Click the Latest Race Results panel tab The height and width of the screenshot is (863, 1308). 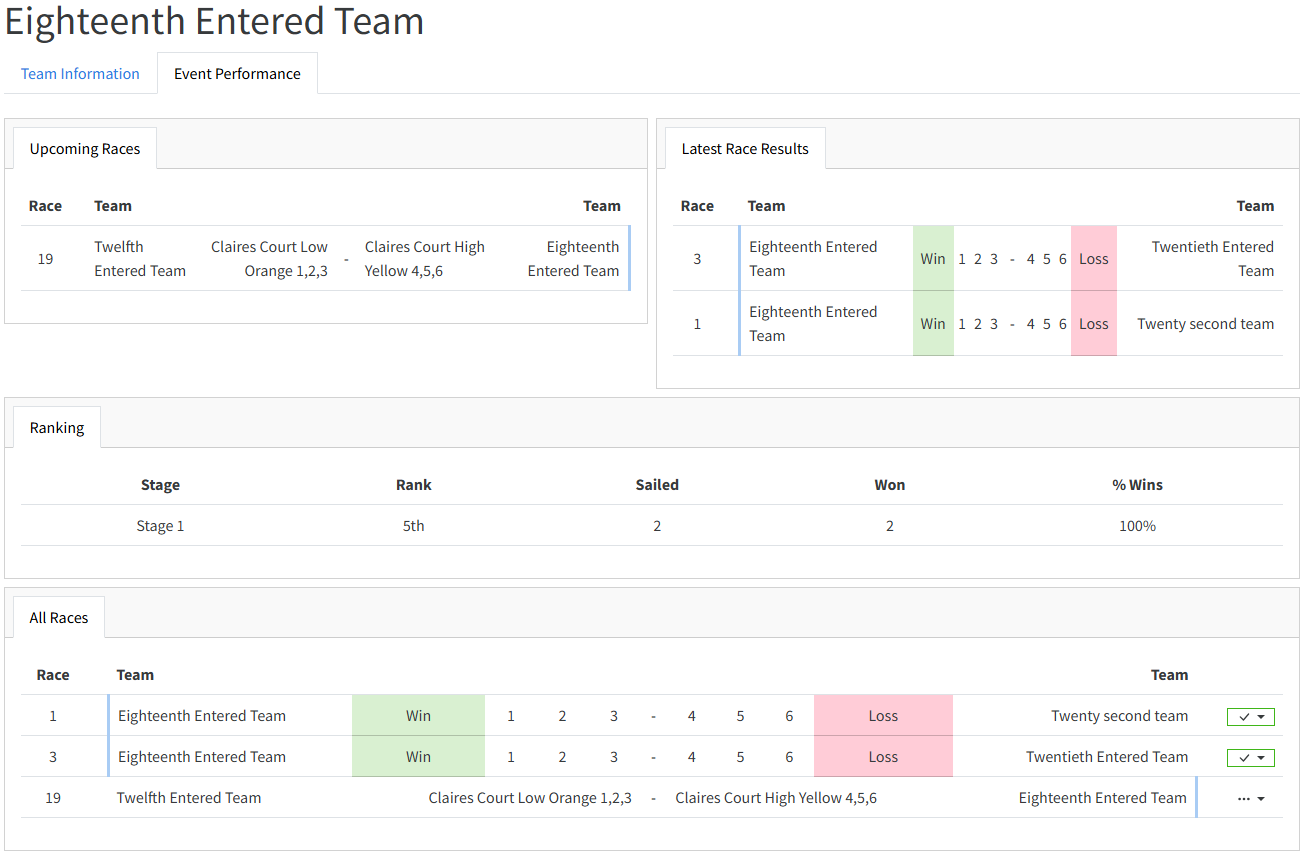[745, 149]
